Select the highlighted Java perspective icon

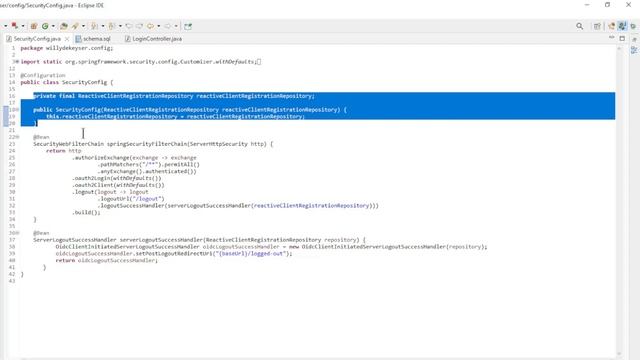(622, 26)
